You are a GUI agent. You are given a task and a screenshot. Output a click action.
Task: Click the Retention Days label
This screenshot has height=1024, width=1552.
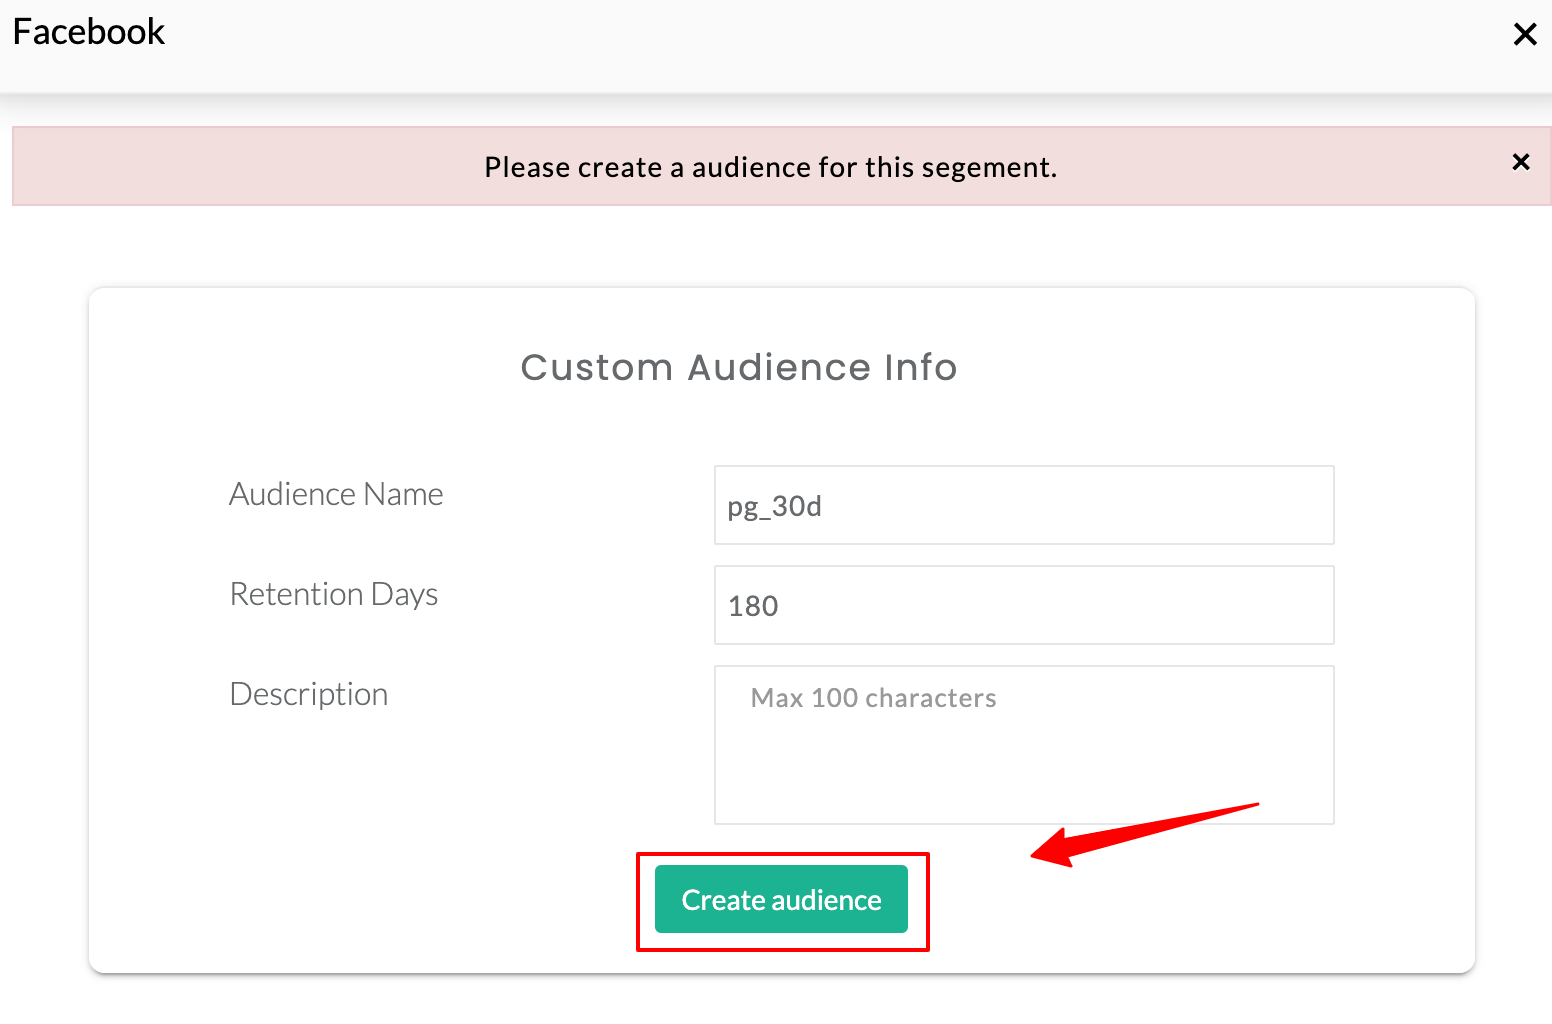coord(334,593)
